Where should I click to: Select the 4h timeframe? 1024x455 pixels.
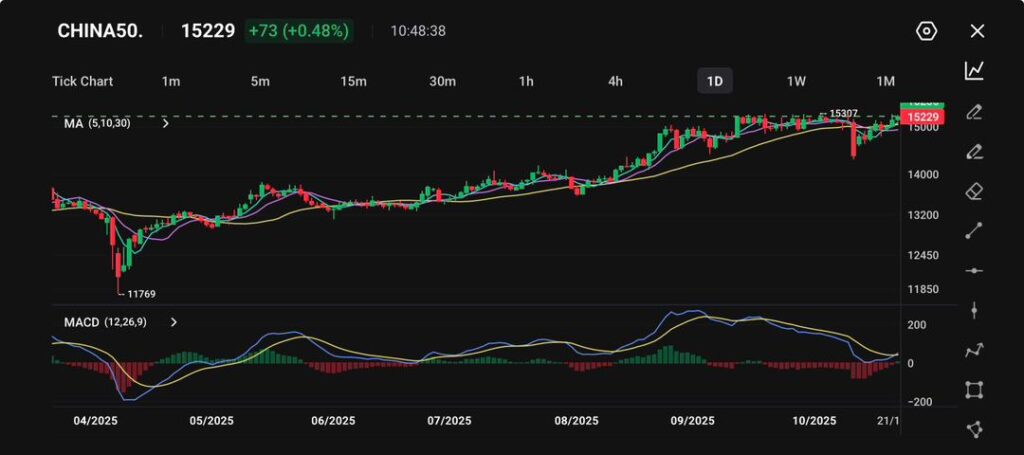(x=615, y=81)
